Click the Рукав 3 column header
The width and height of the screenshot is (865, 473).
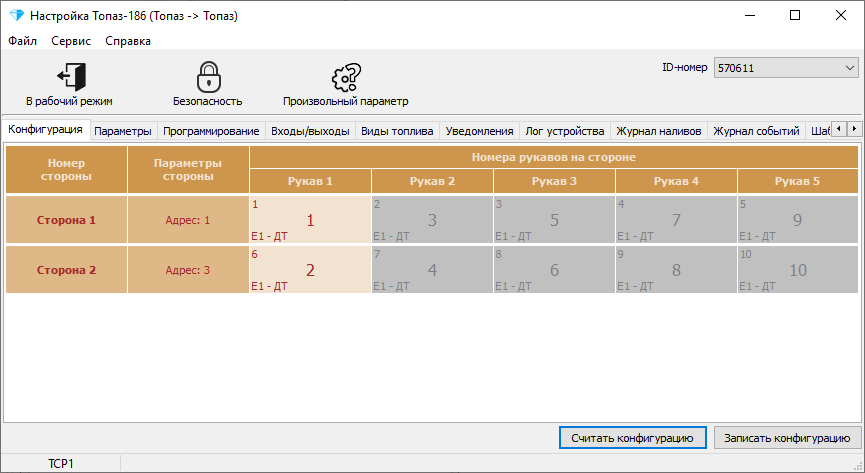(554, 181)
